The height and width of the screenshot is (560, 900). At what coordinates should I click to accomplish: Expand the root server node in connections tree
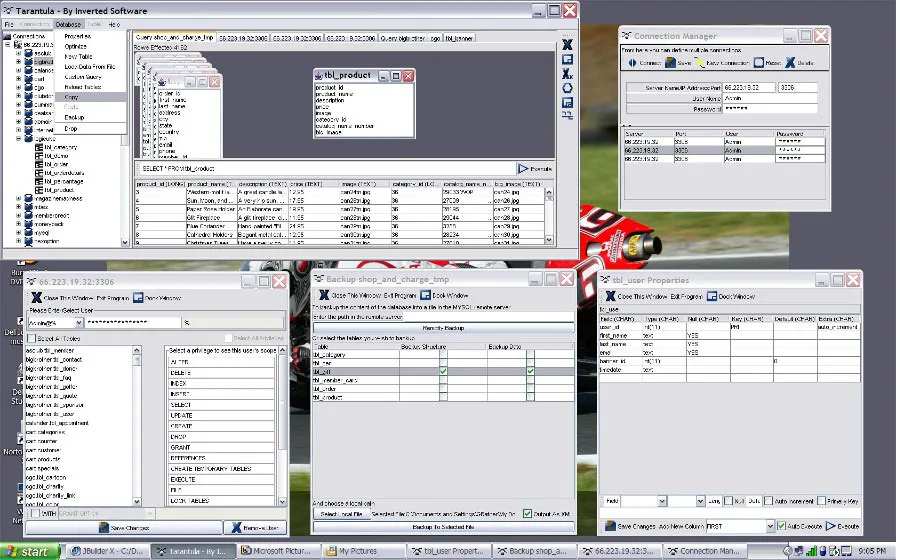click(x=8, y=44)
